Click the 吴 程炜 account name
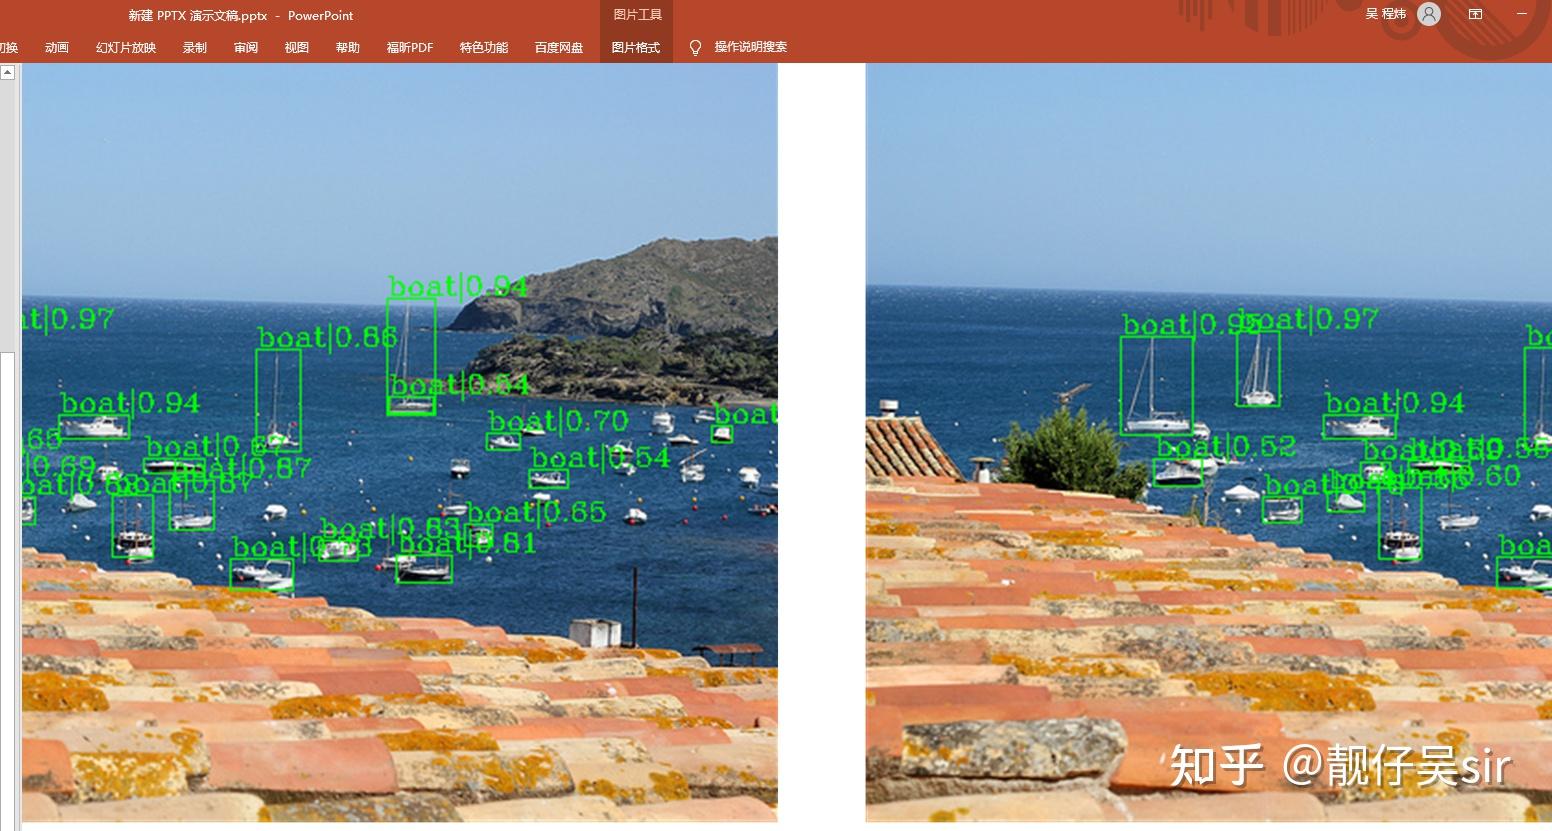The height and width of the screenshot is (831, 1552). click(1386, 14)
